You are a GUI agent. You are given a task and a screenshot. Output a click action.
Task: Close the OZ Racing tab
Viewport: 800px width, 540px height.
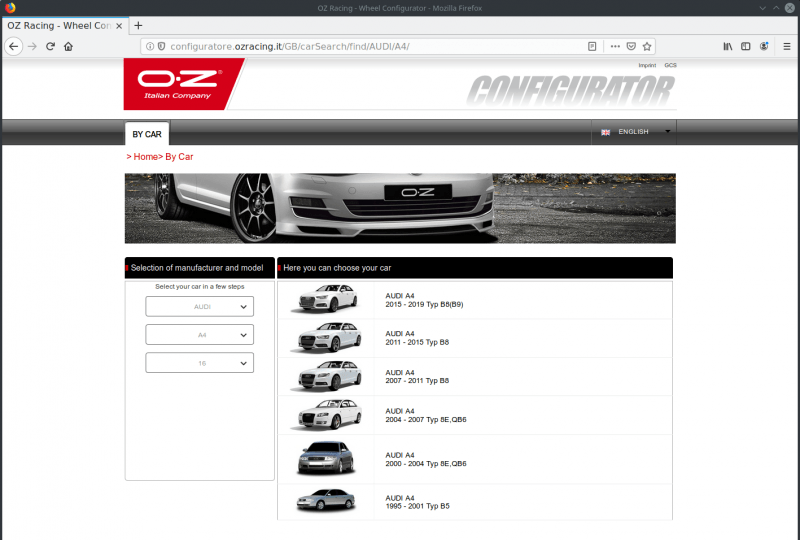click(x=119, y=26)
